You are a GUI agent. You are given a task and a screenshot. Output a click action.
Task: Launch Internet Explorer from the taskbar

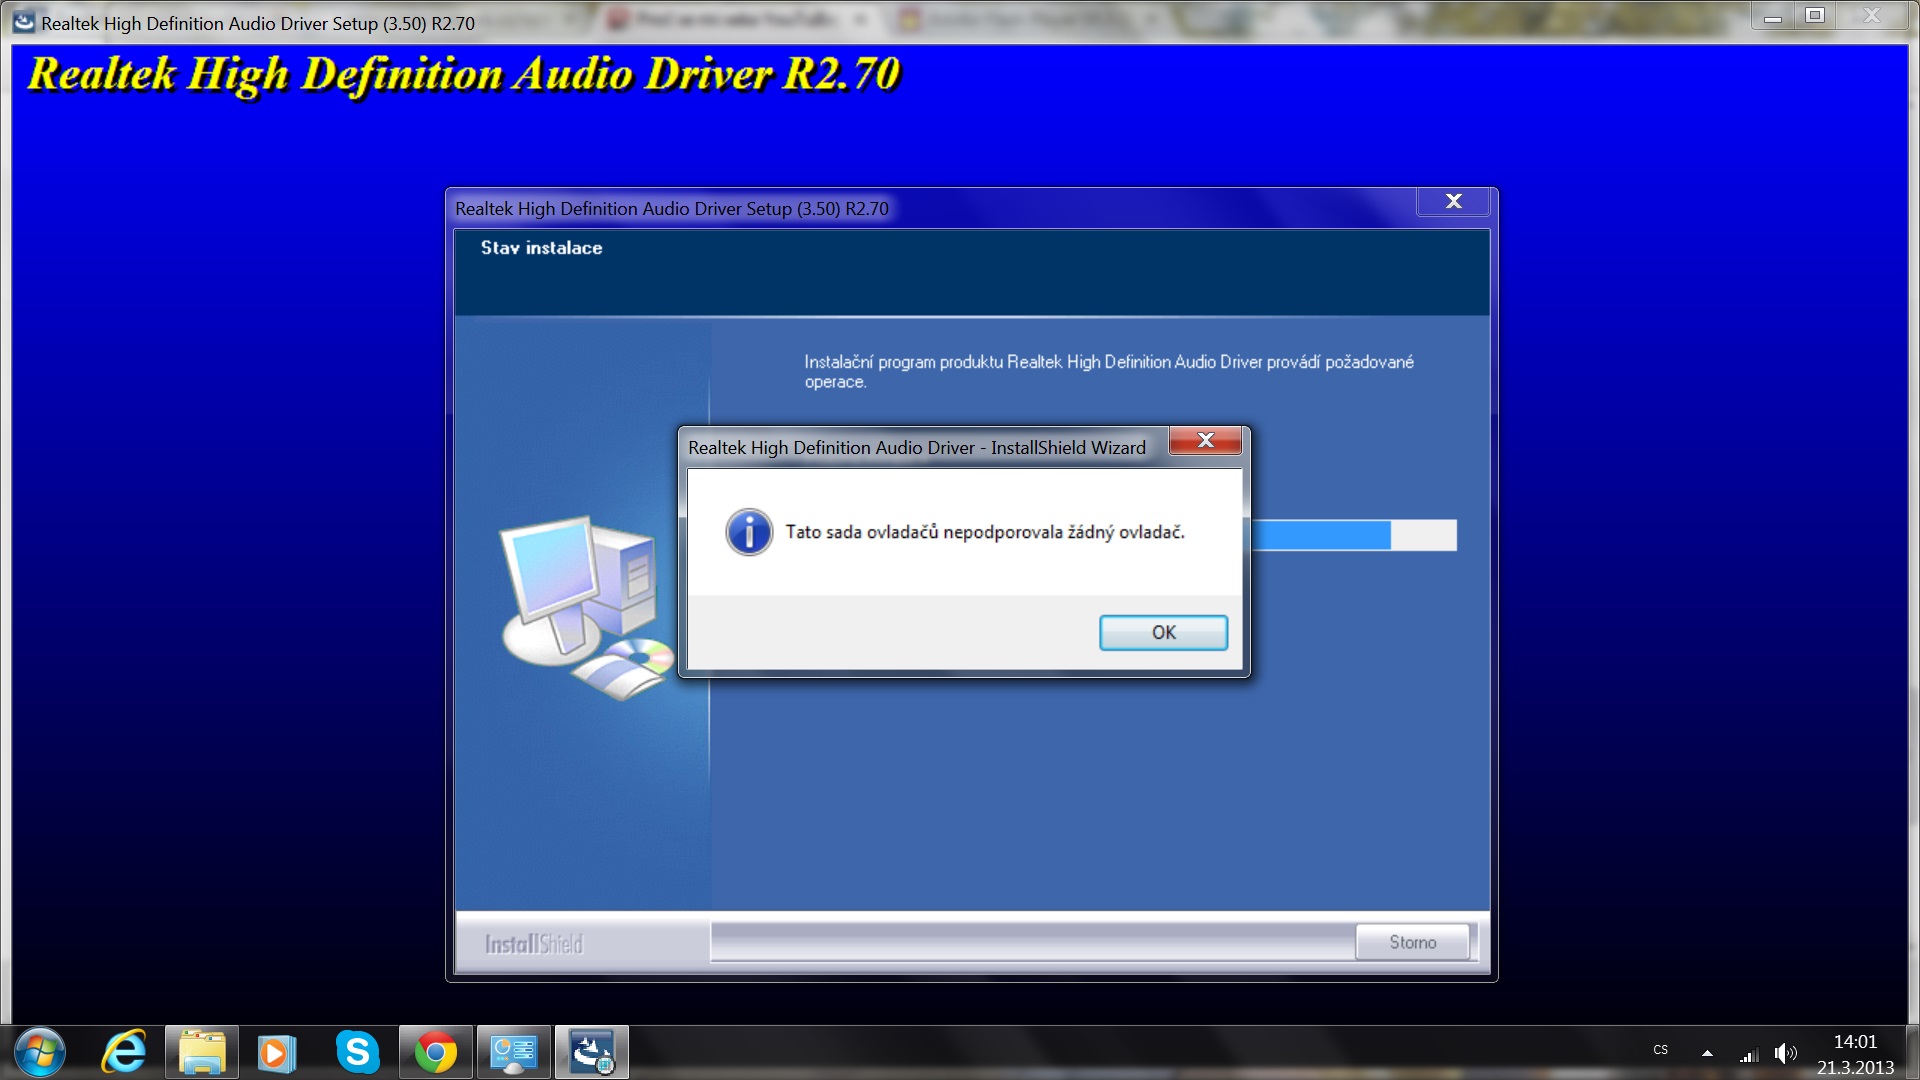(124, 1052)
